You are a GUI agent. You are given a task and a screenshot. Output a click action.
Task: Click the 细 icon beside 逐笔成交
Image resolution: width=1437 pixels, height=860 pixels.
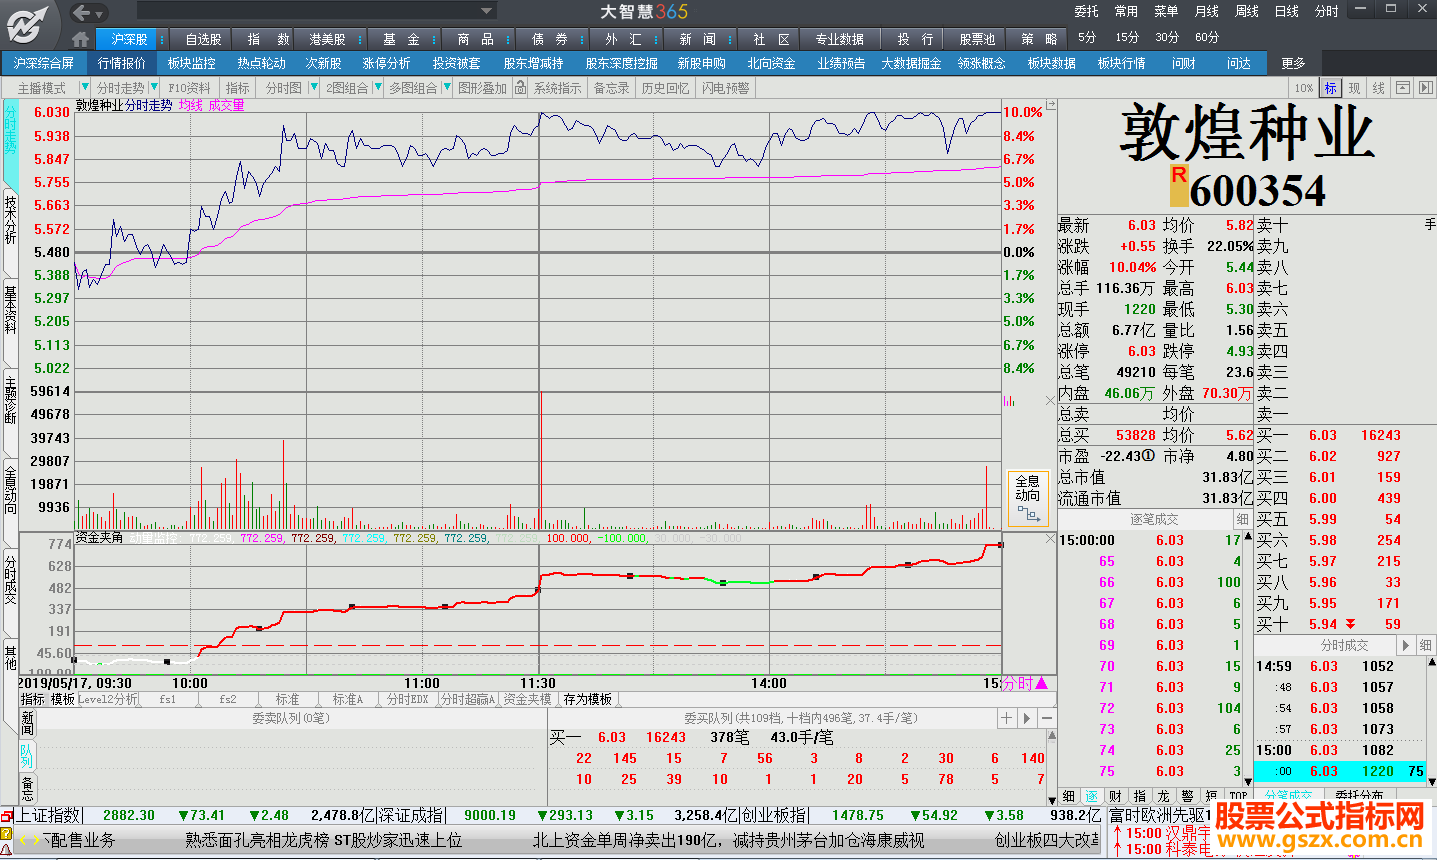tap(1243, 519)
